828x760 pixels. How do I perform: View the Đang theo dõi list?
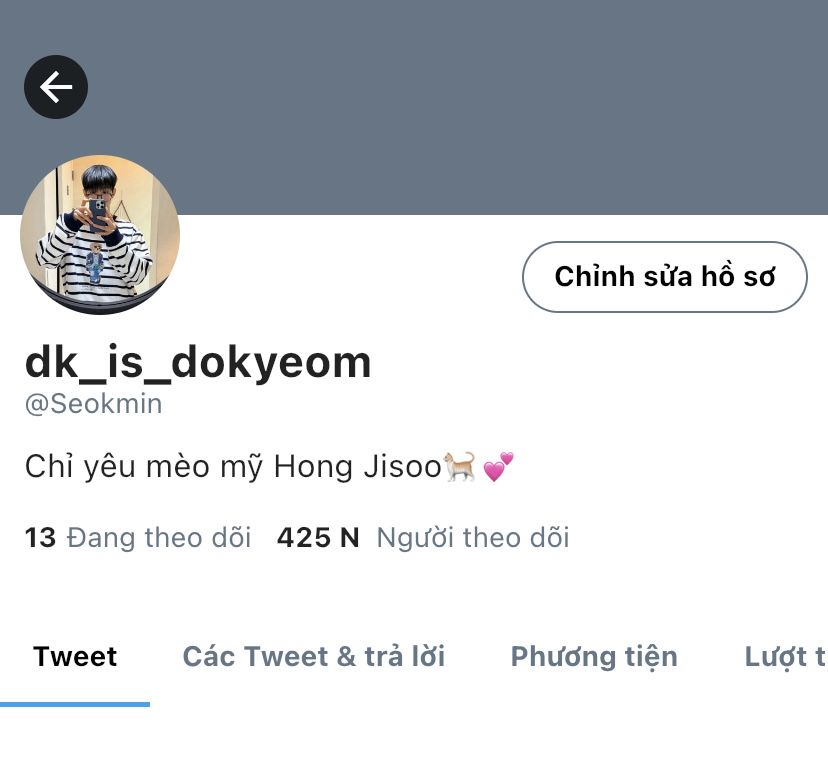[x=158, y=538]
